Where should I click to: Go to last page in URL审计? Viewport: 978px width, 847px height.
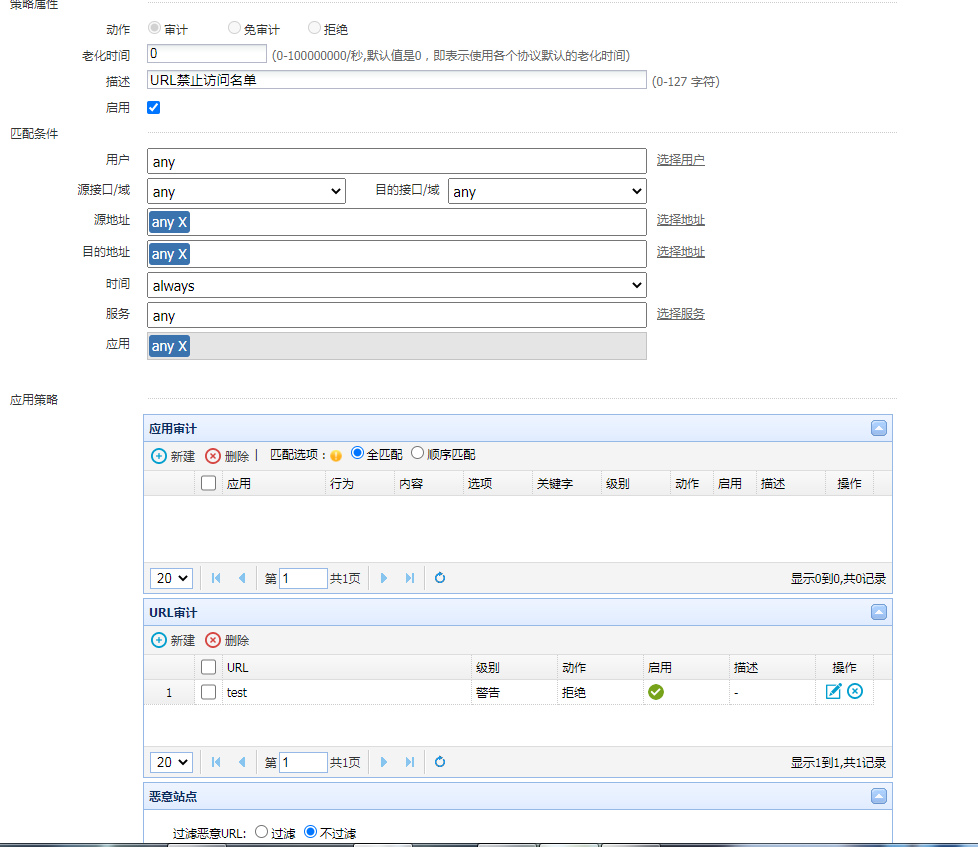point(410,762)
